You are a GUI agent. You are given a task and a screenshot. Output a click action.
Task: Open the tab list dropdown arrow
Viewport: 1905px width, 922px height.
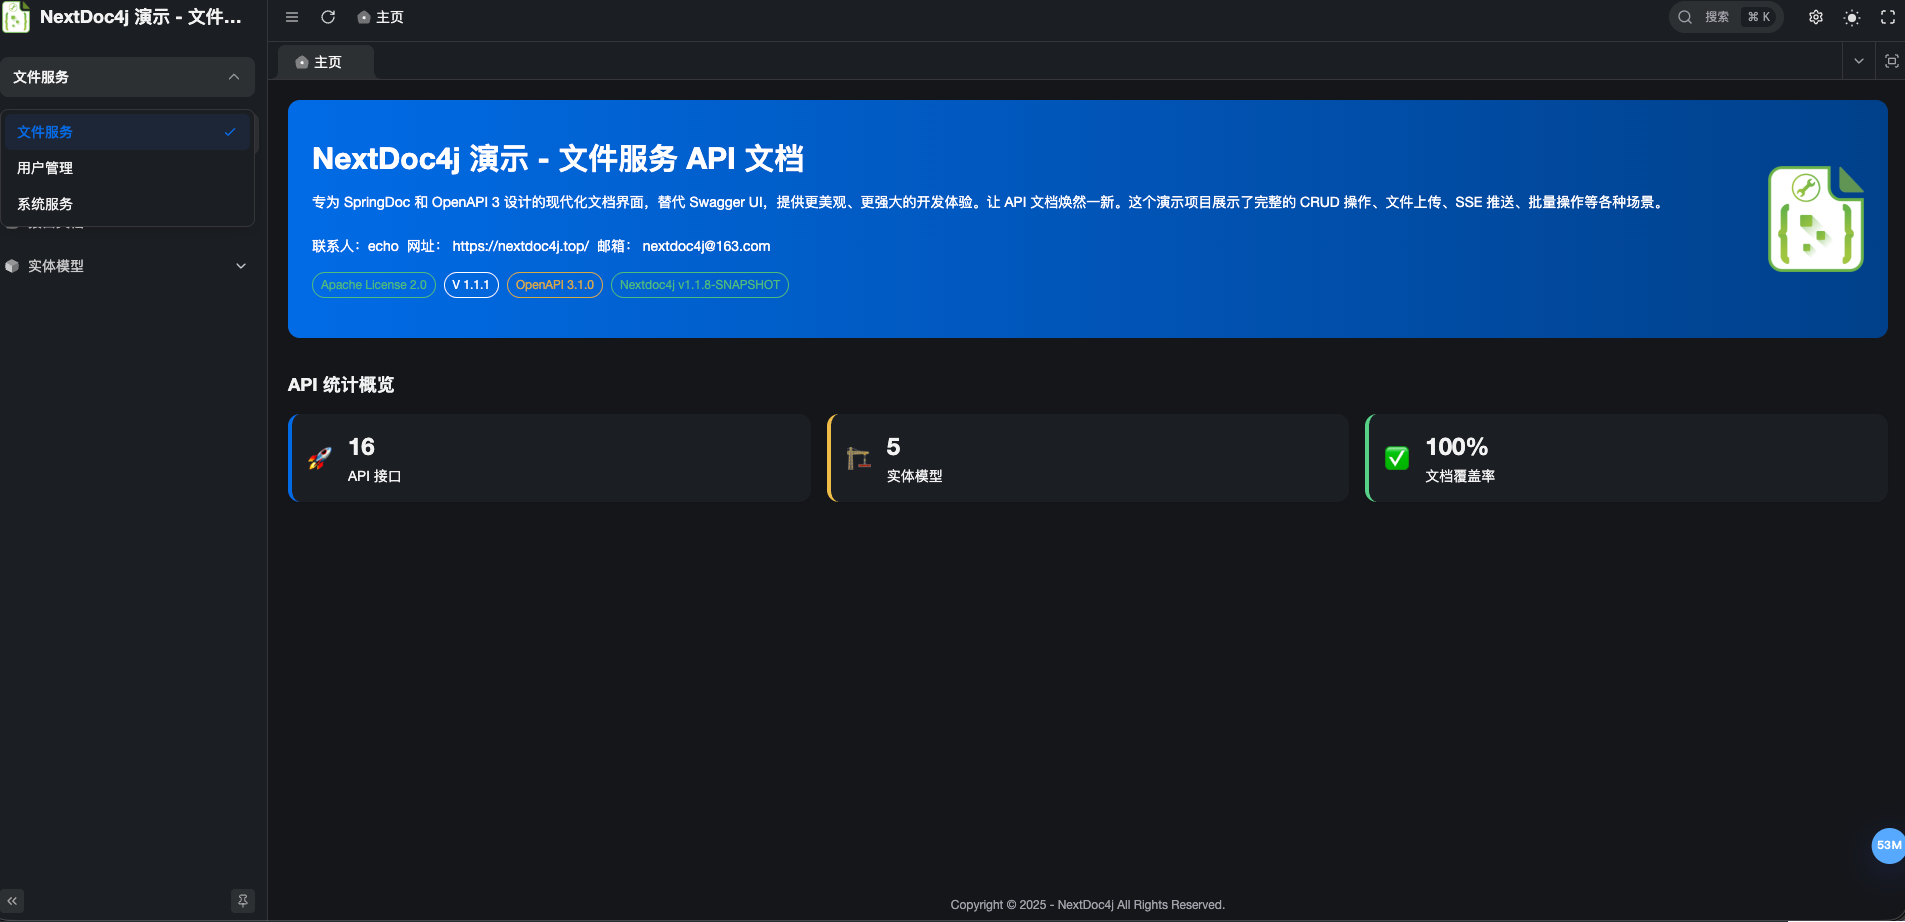(1860, 61)
